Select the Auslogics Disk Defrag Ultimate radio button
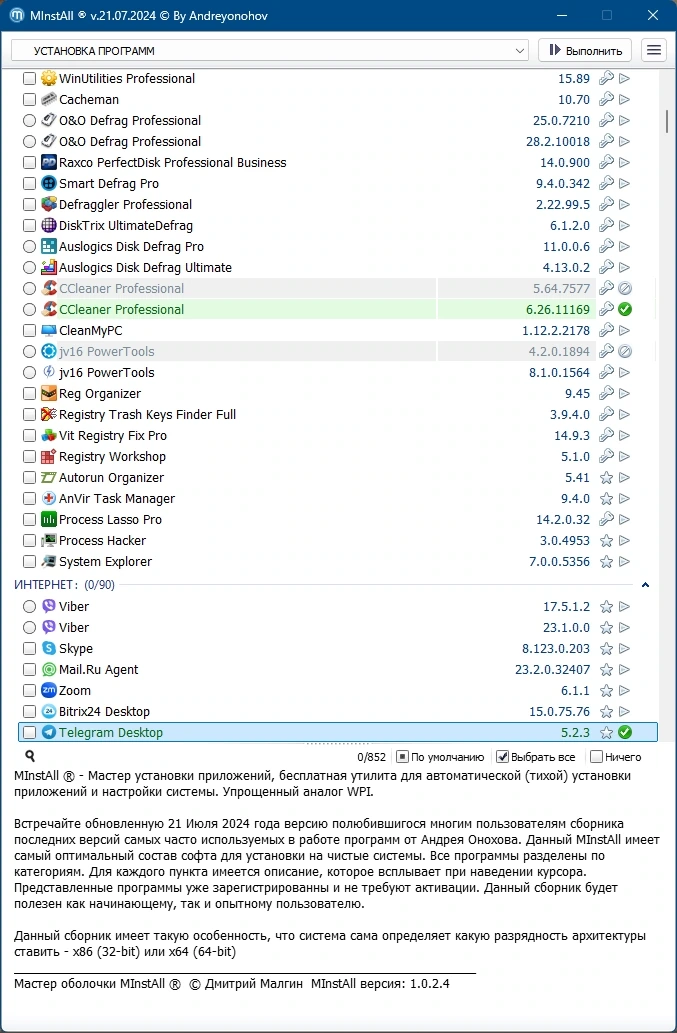Image resolution: width=677 pixels, height=1033 pixels. (30, 267)
